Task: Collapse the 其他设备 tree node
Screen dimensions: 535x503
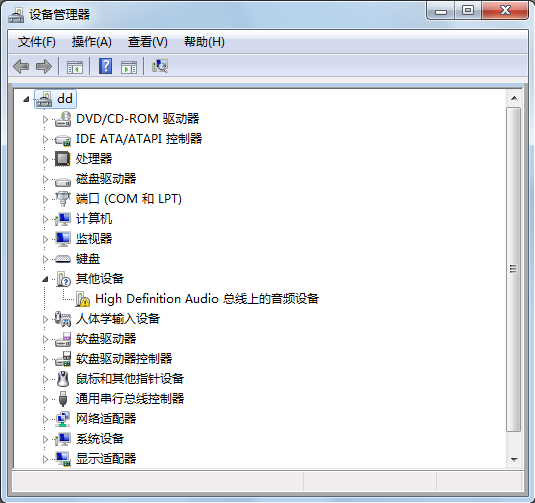Action: (x=45, y=279)
